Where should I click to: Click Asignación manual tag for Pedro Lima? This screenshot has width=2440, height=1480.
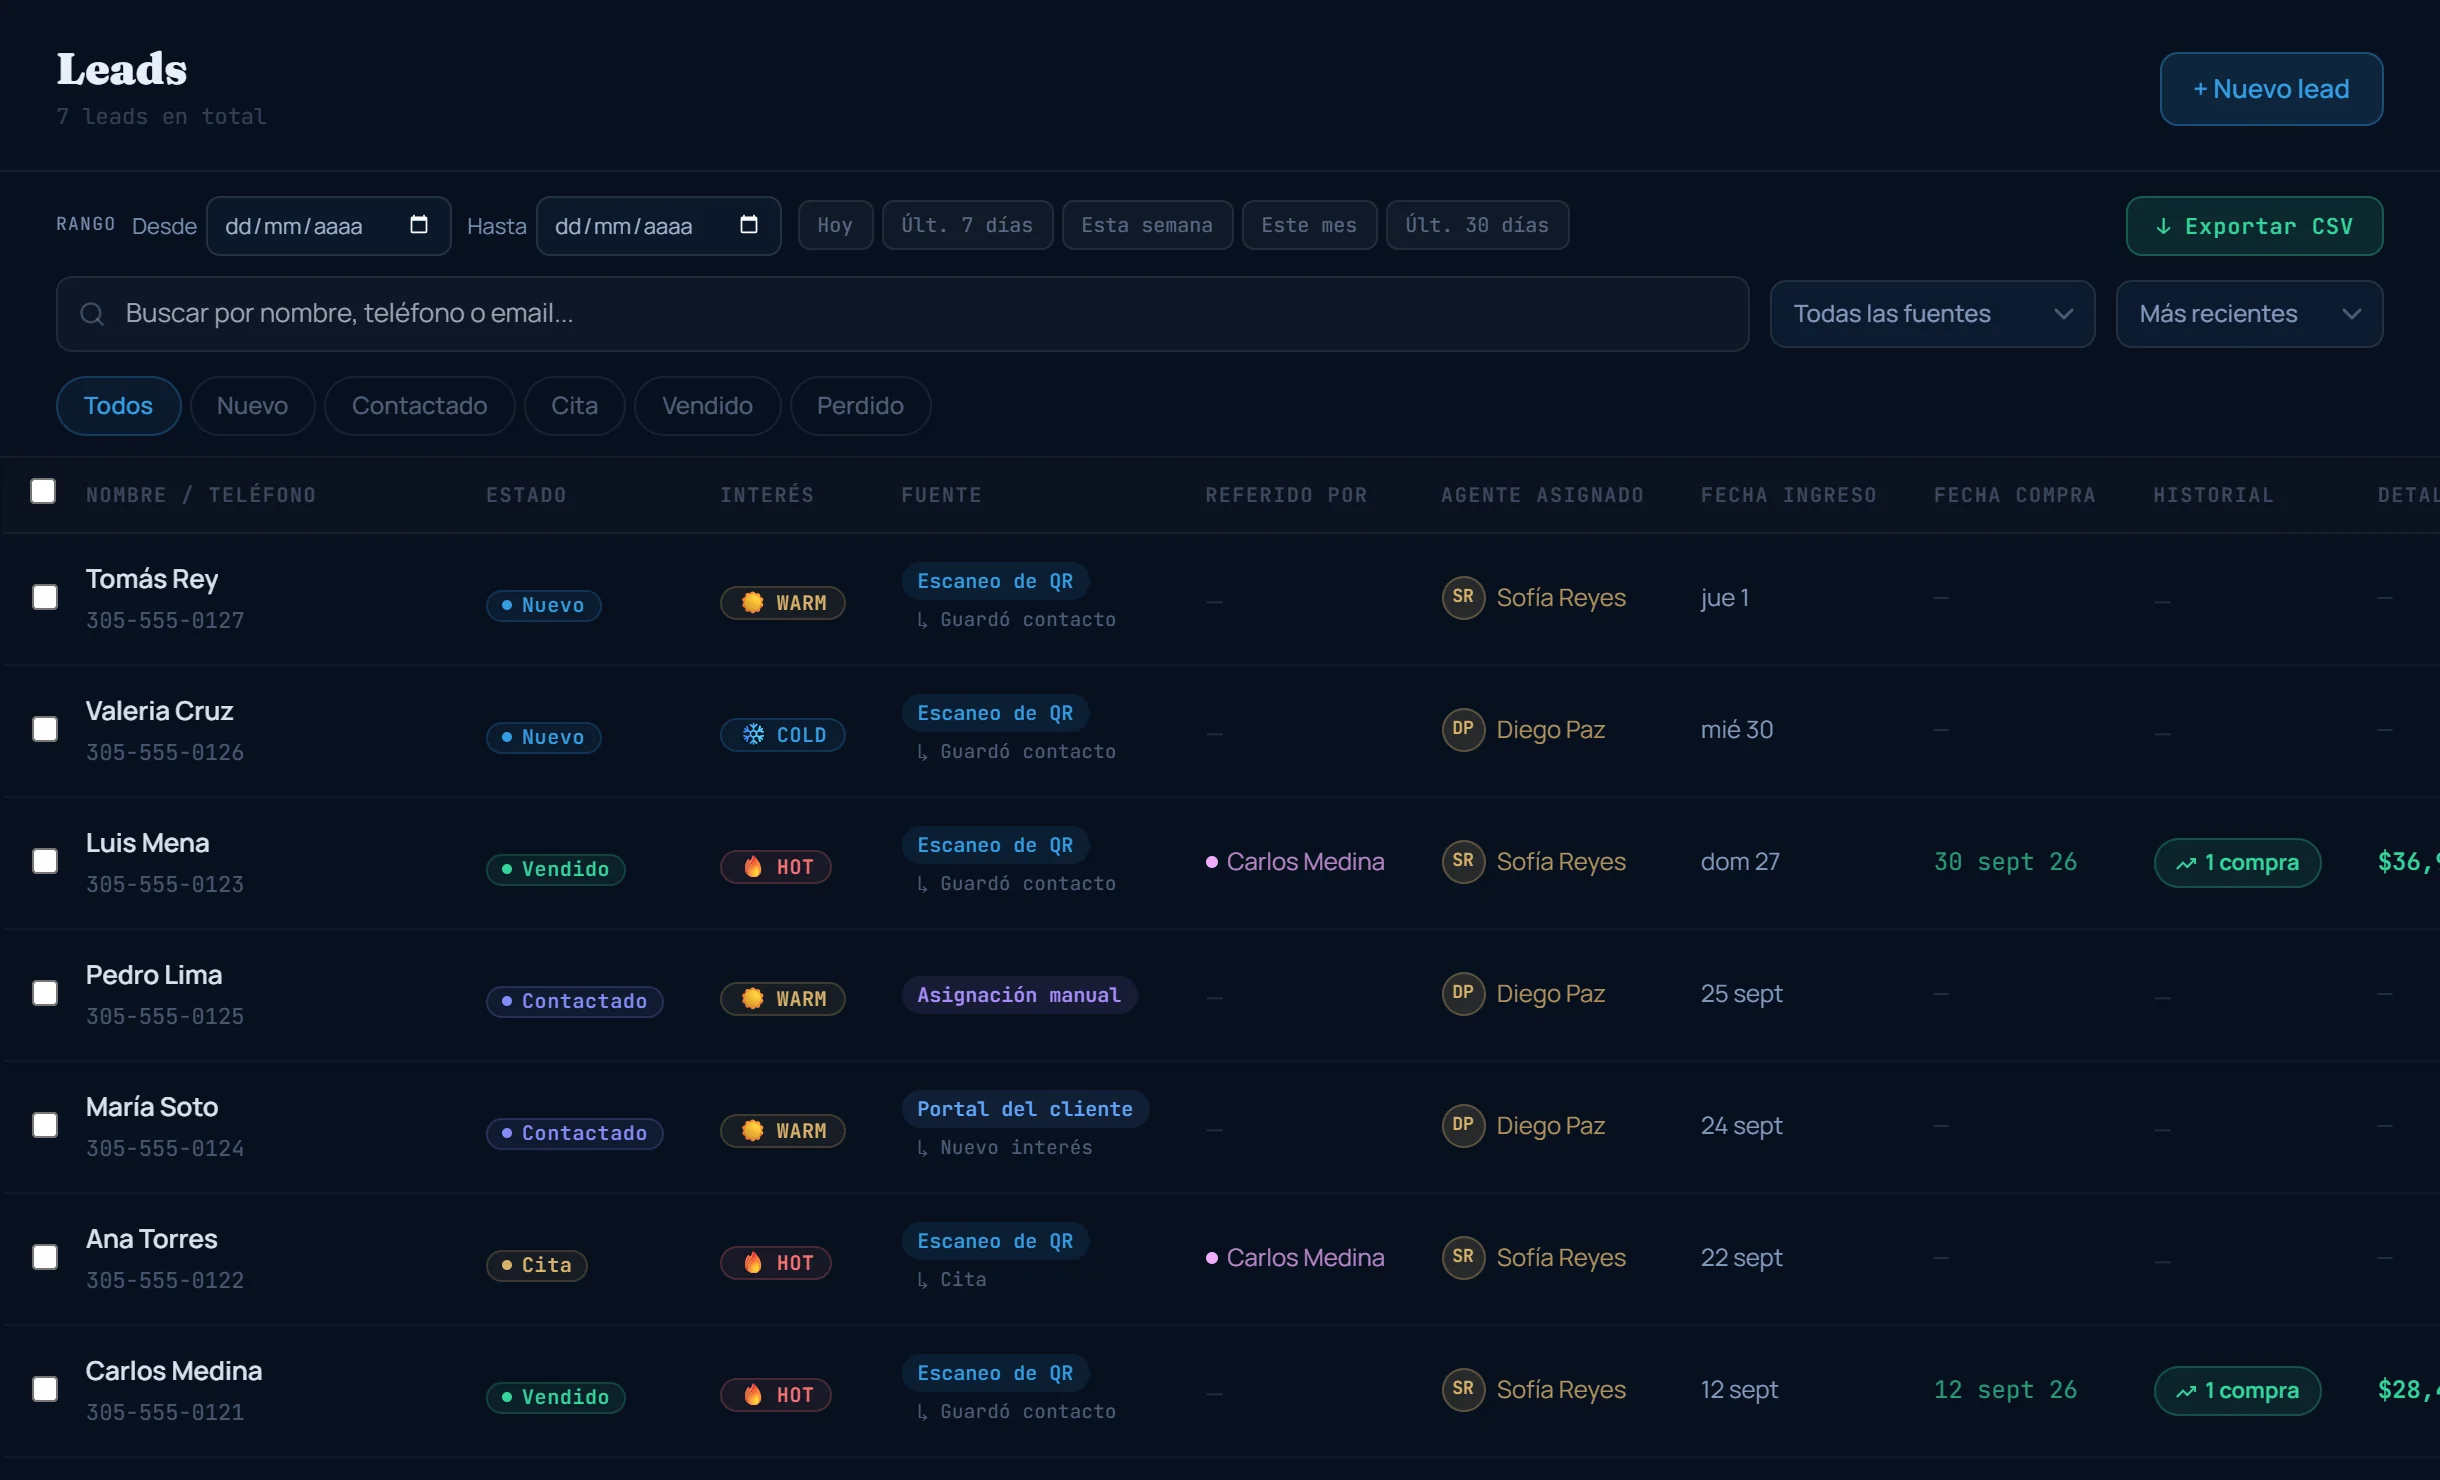(x=1019, y=995)
